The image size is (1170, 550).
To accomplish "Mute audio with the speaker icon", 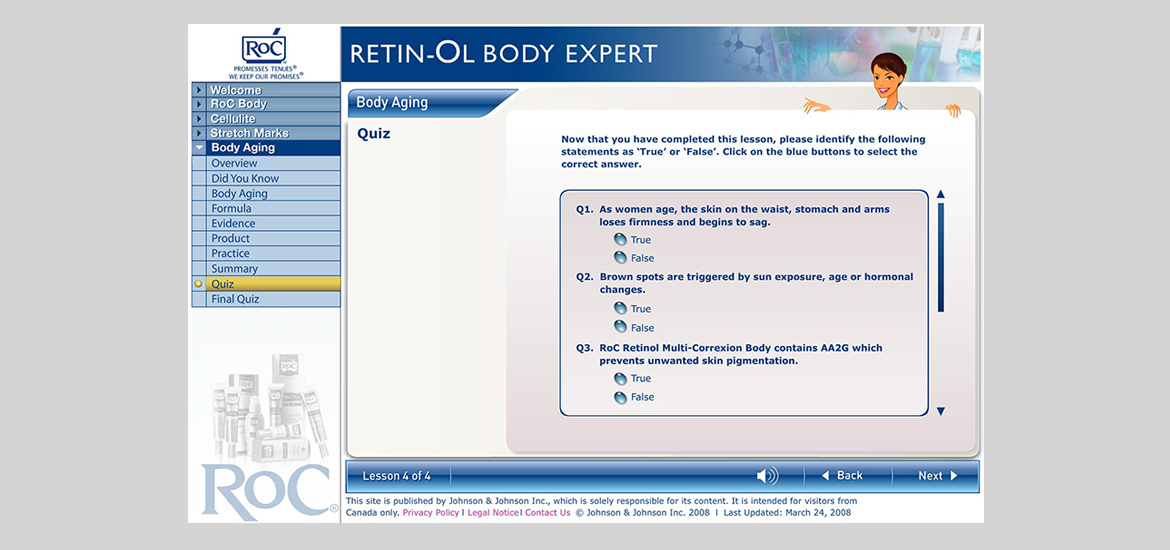I will pos(766,476).
